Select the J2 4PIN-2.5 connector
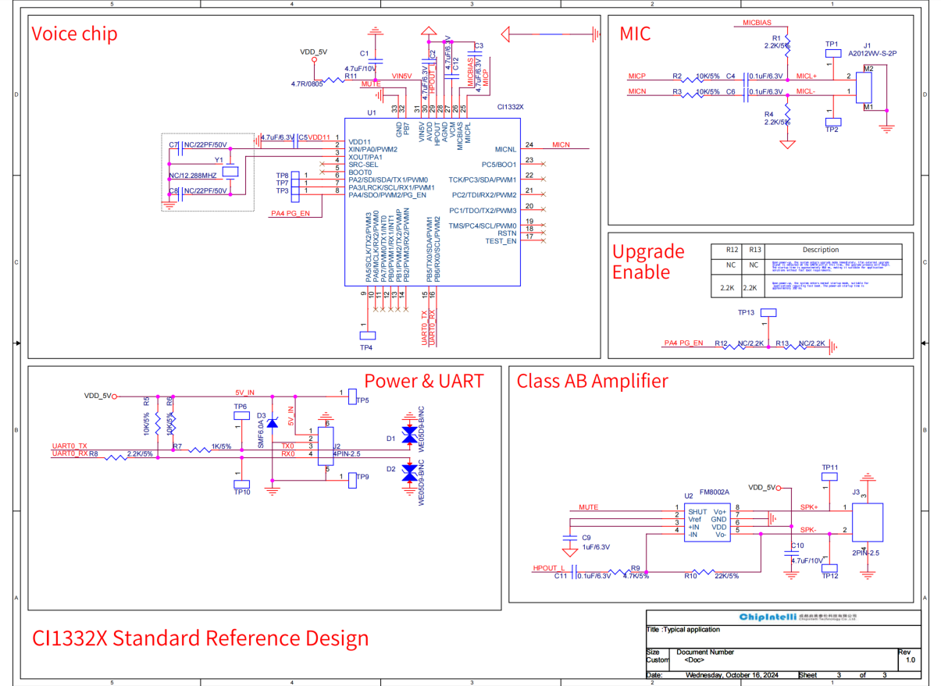 tap(325, 446)
